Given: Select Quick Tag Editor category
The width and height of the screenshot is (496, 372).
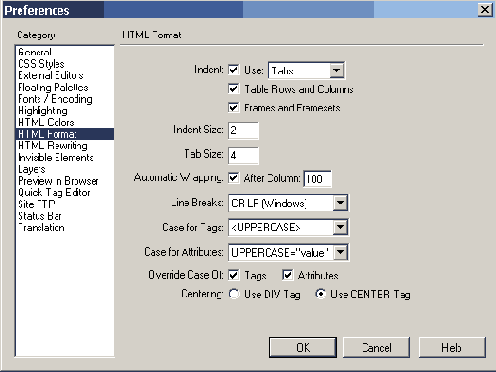Looking at the screenshot, I should [x=65, y=192].
